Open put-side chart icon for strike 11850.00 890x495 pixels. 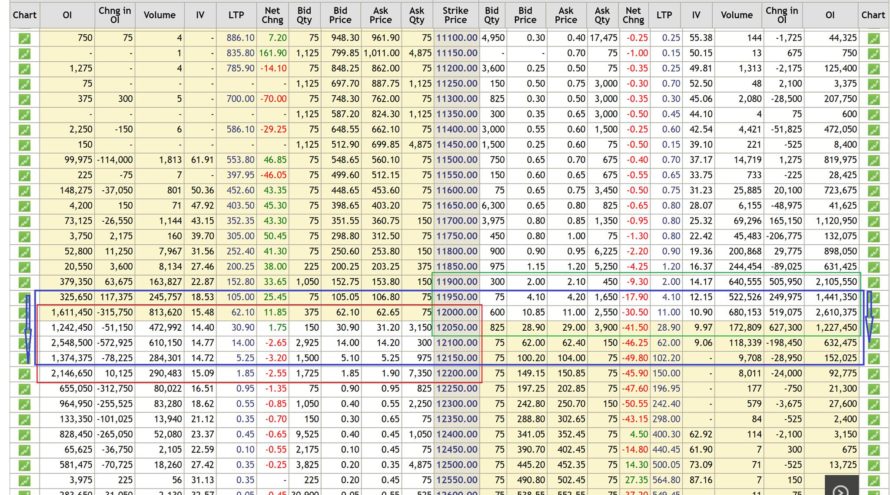[x=874, y=267]
